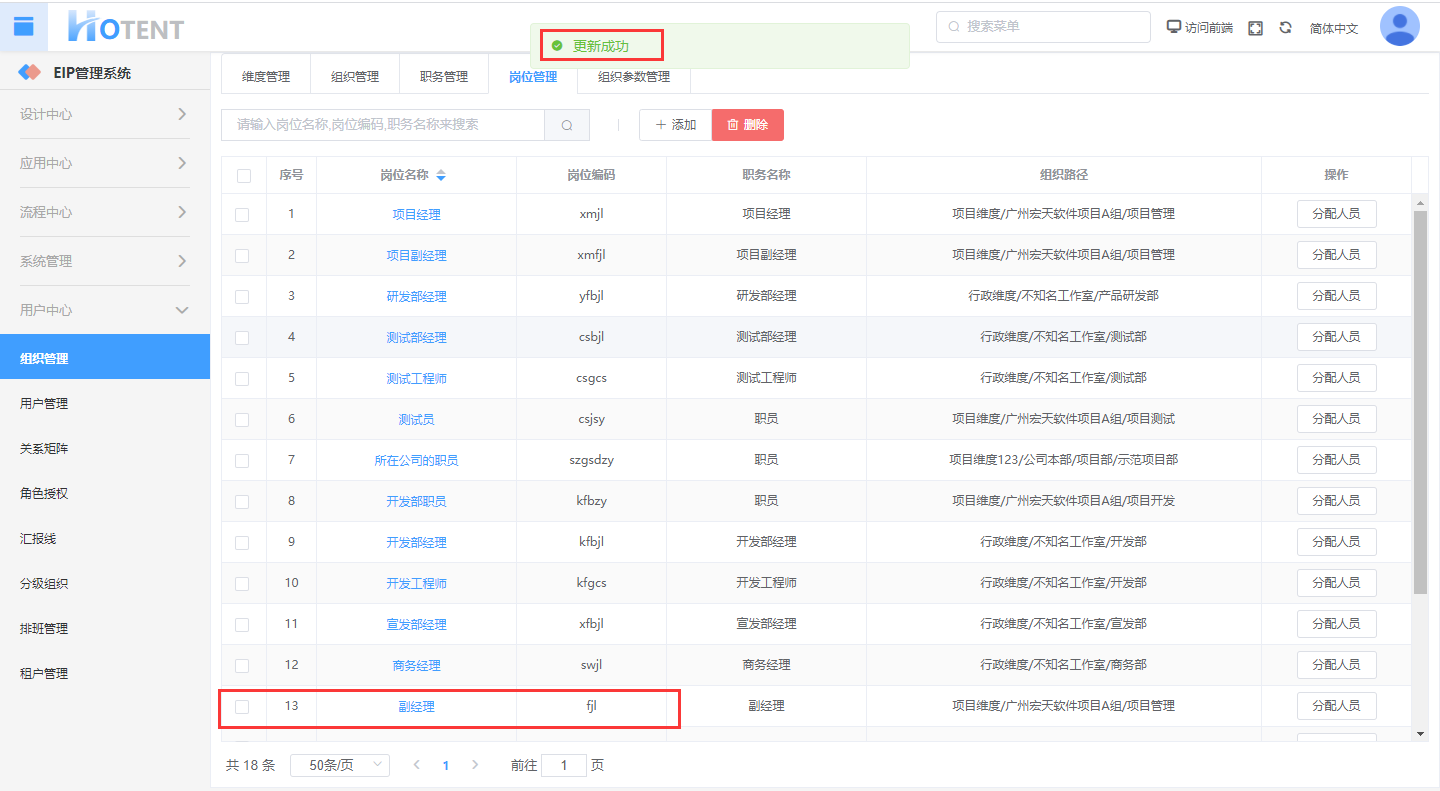Open the 测试工程师 position link
The height and width of the screenshot is (791, 1440).
416,379
